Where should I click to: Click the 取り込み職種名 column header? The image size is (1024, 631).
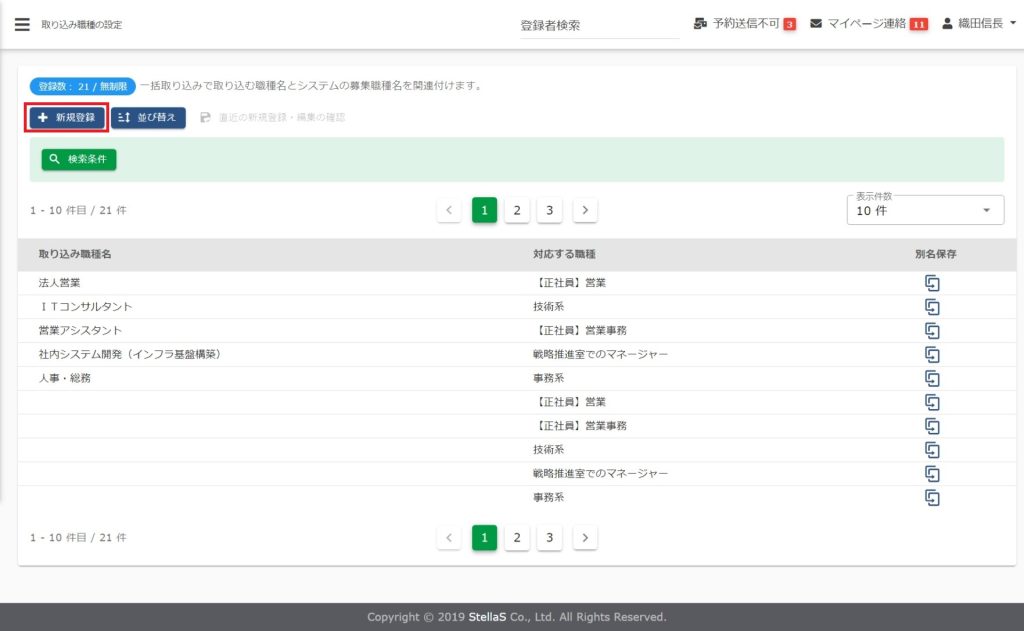pos(75,254)
